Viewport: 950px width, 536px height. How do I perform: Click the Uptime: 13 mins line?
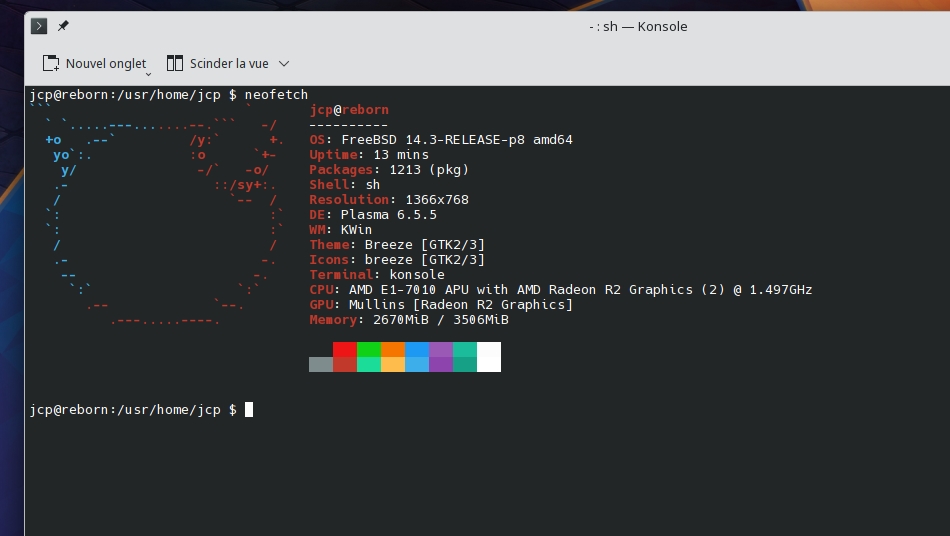point(369,154)
